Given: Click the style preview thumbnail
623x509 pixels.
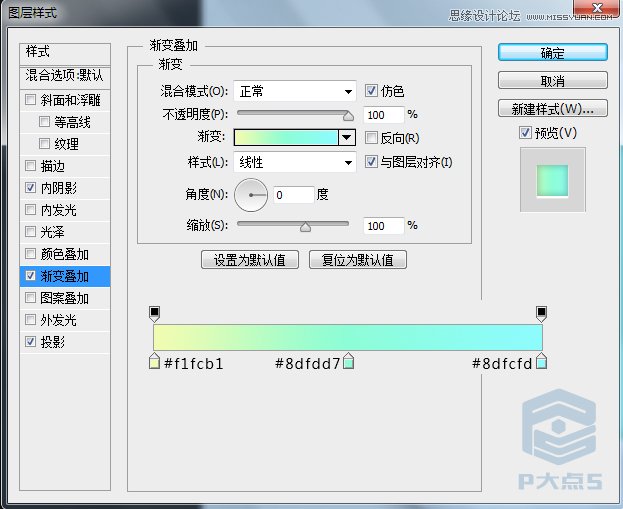Looking at the screenshot, I should coord(553,180).
